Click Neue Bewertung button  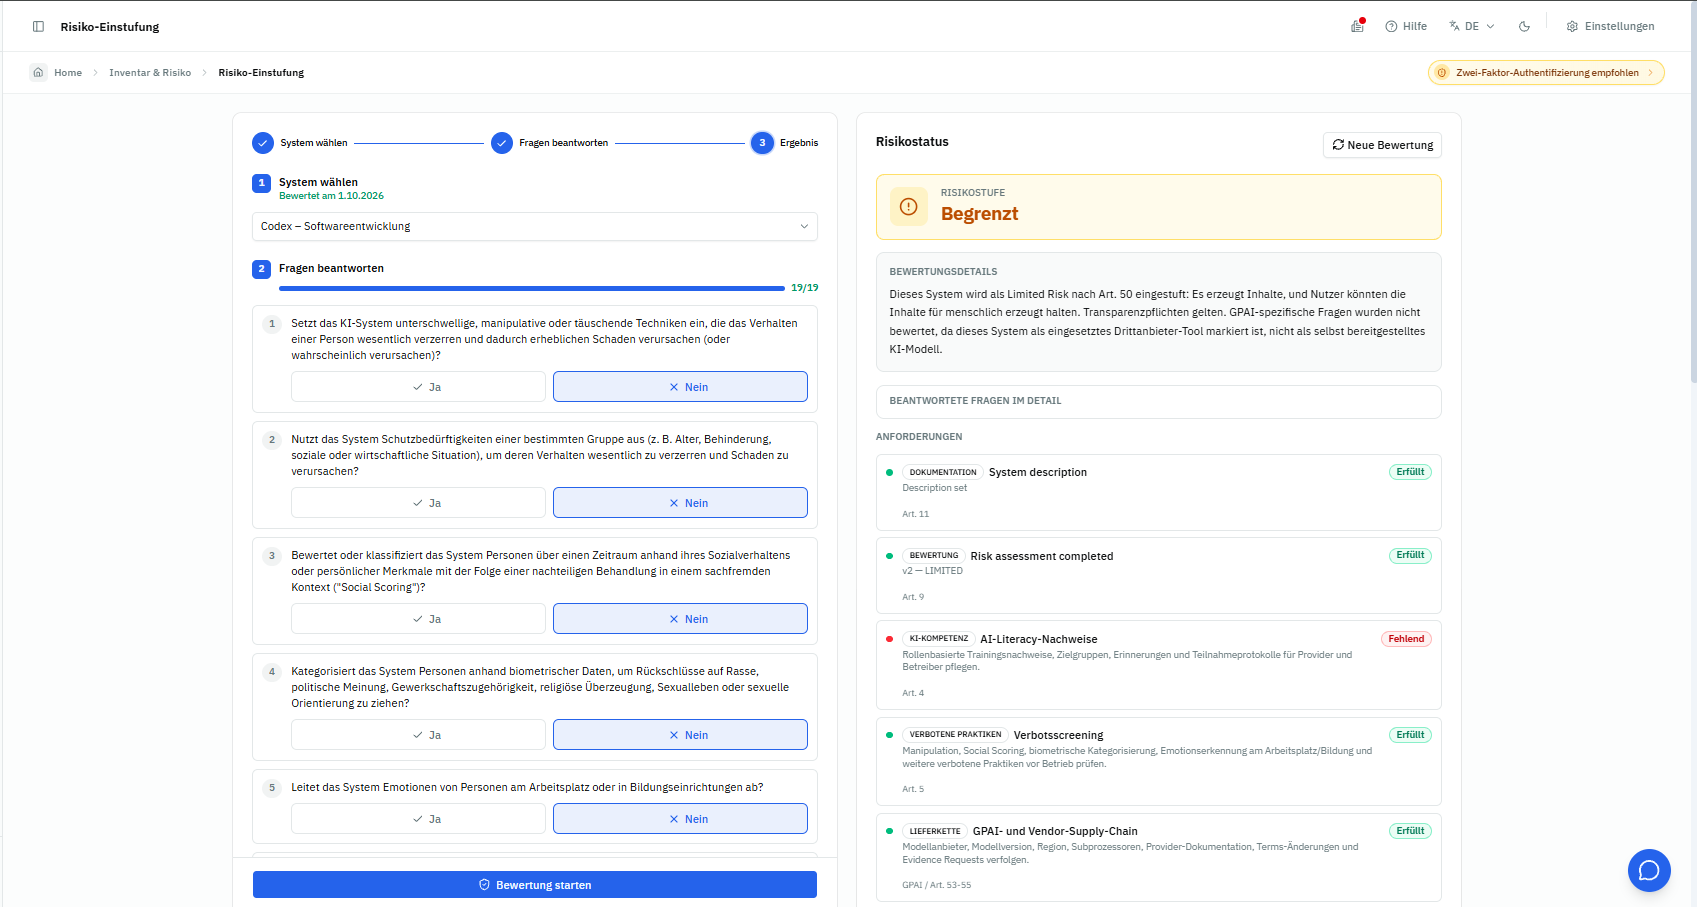[x=1382, y=145]
